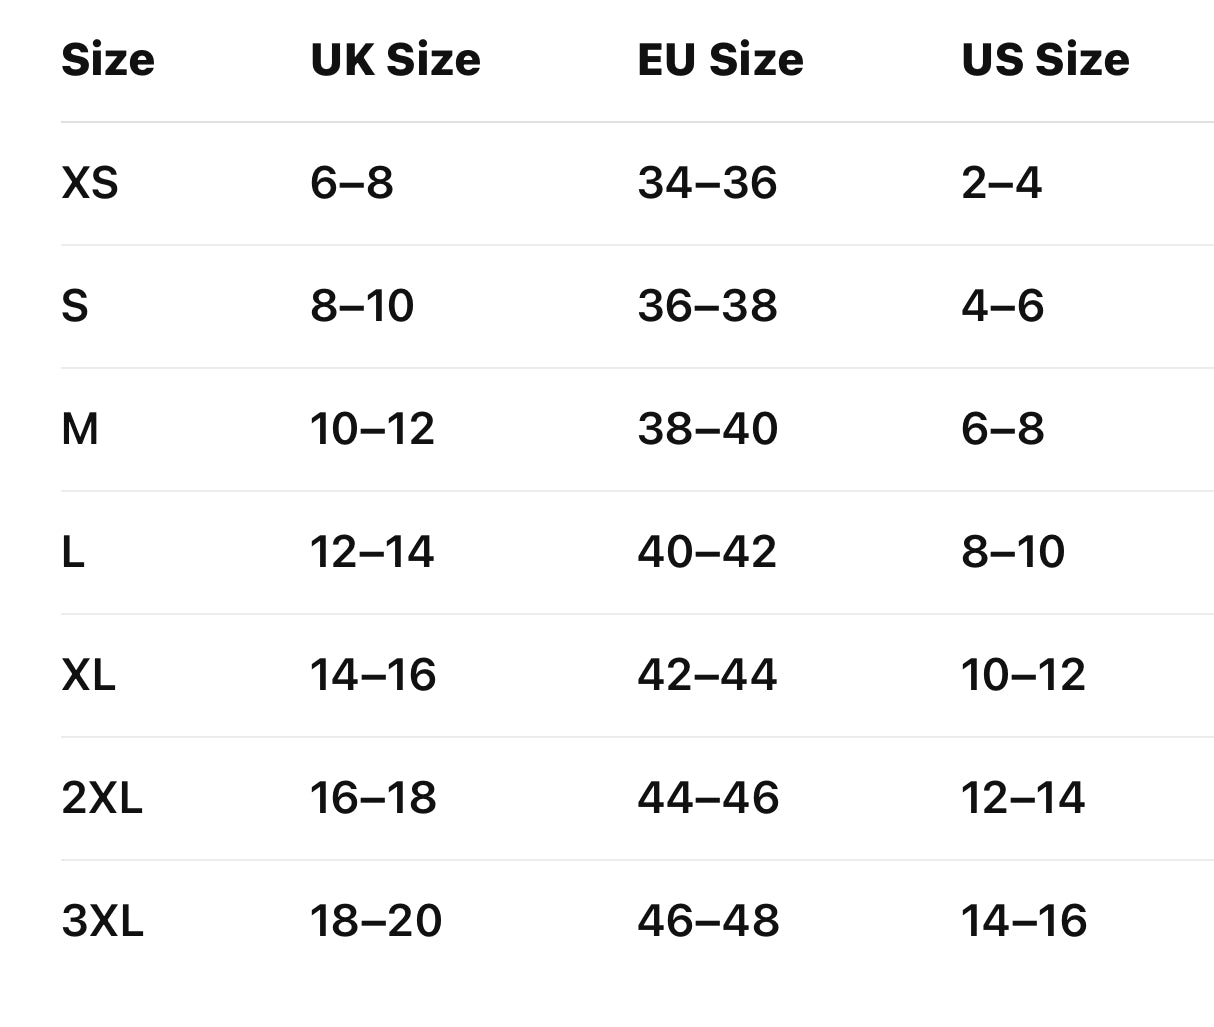Click the US Size column header
This screenshot has height=1027, width=1214.
(x=1045, y=60)
